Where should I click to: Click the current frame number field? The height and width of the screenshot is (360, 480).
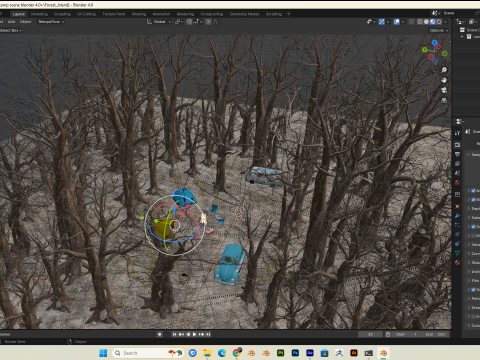click(370, 334)
